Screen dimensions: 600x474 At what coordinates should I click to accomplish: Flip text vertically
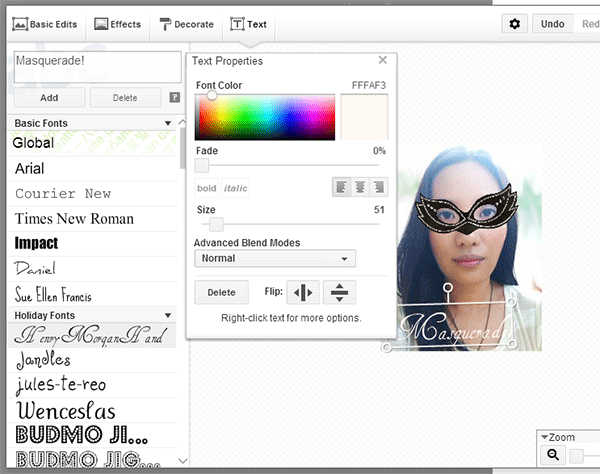coord(340,293)
